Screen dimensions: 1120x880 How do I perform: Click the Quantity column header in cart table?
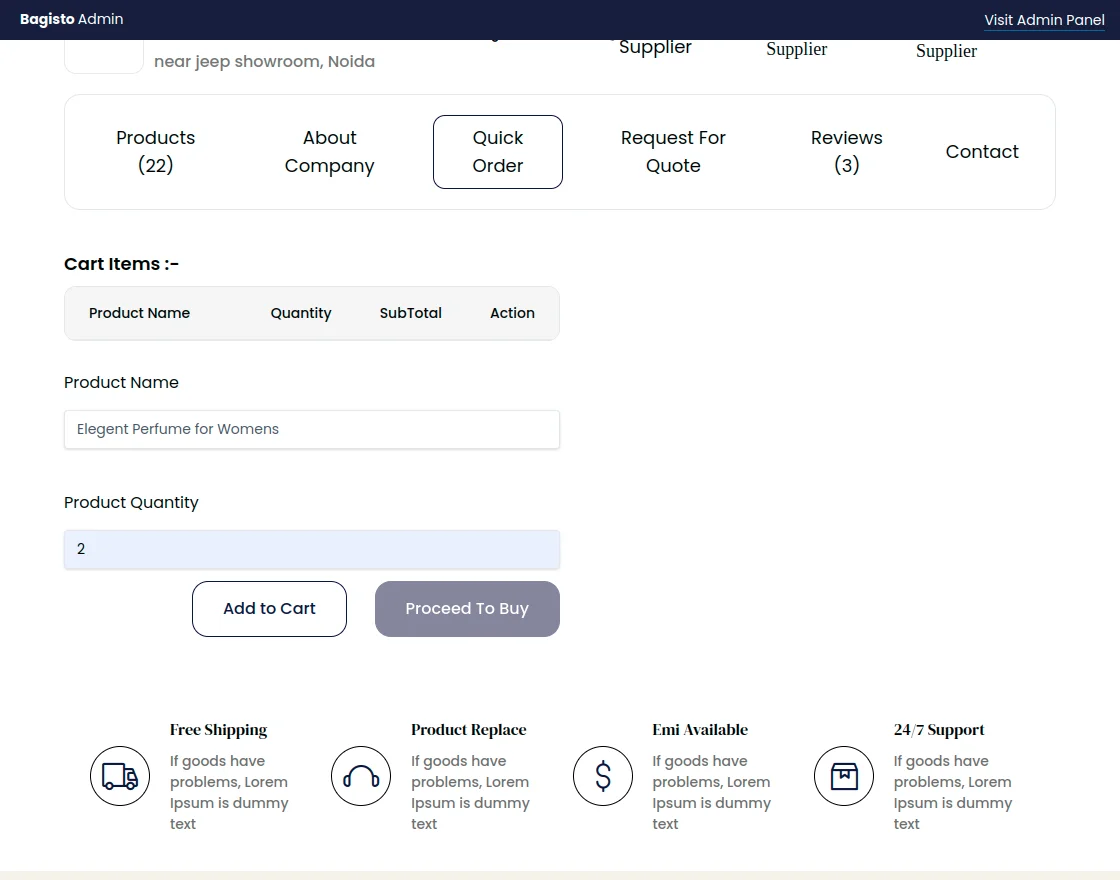pos(301,313)
